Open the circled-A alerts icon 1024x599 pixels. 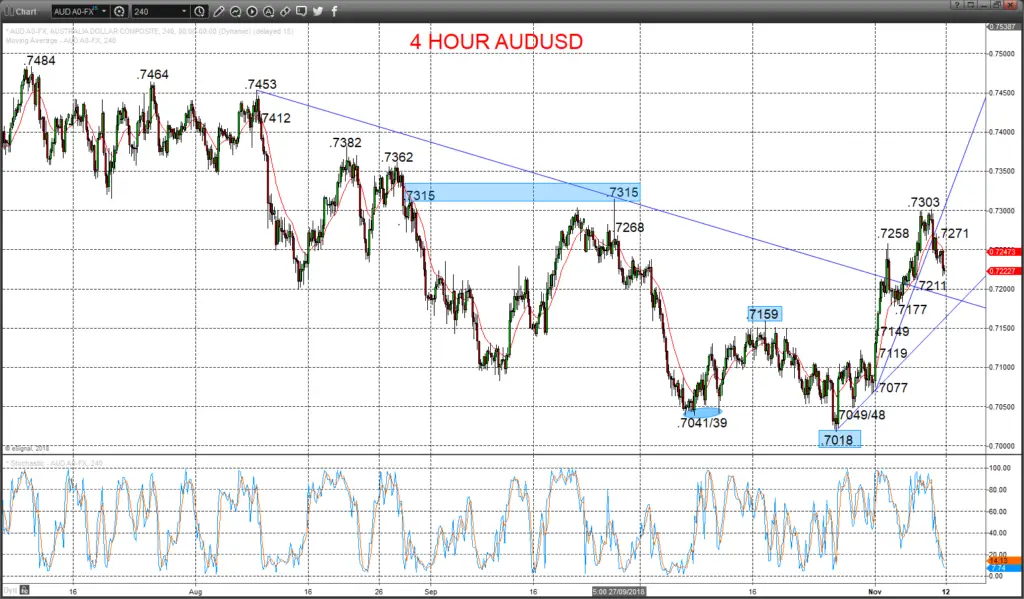(268, 11)
